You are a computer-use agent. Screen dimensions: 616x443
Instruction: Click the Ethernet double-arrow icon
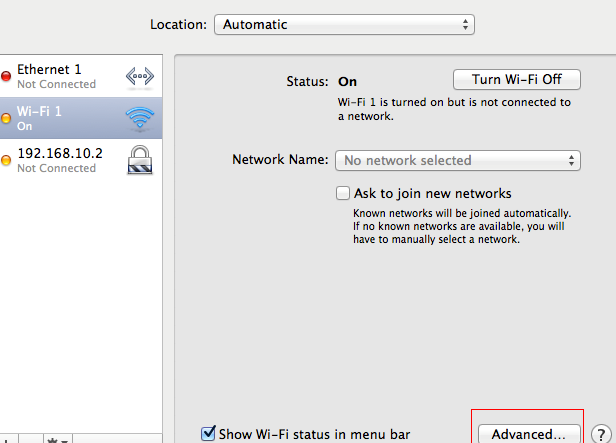click(139, 76)
